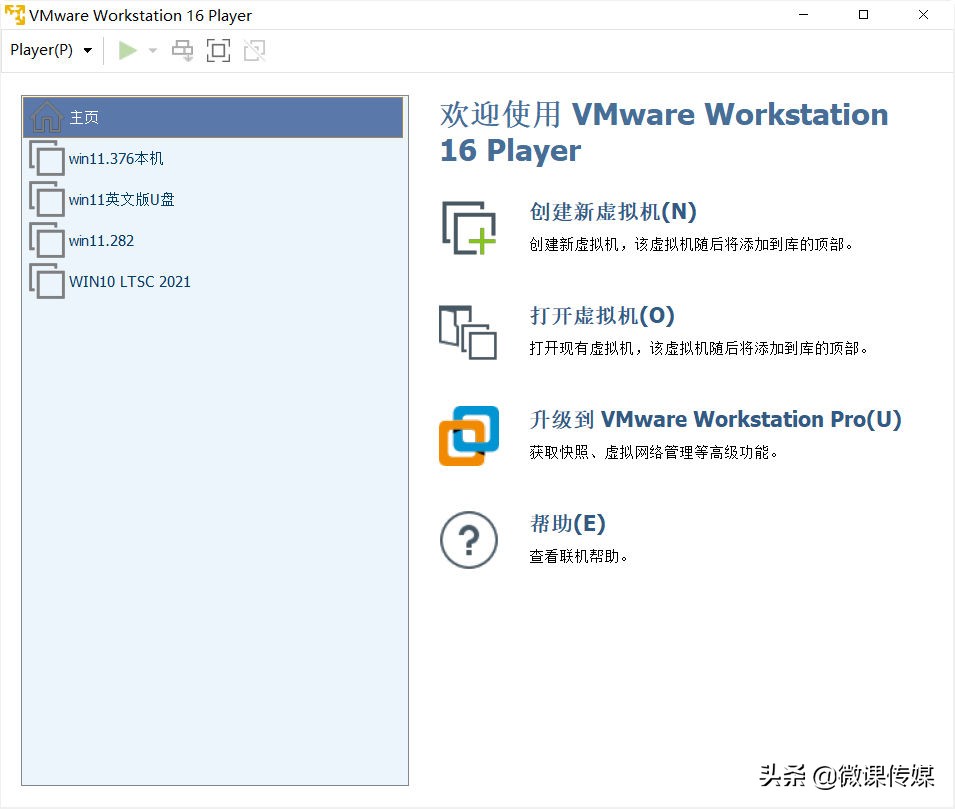Select the win11.282 virtual machine
Viewport: 955px width, 809px height.
click(x=213, y=241)
